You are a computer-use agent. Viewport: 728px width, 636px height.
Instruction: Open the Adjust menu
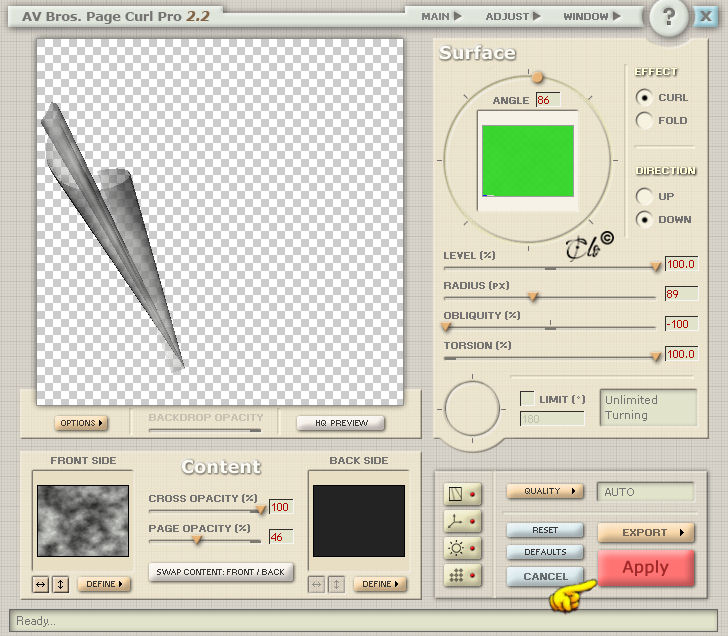(513, 16)
